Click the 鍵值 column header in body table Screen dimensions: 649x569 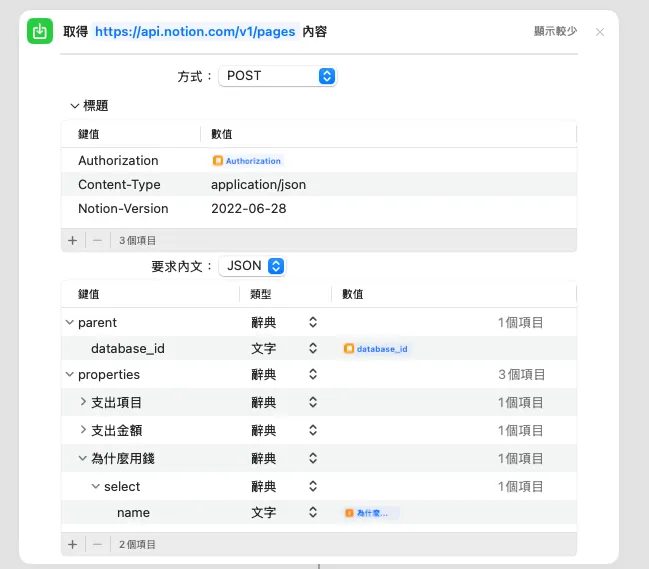89,294
